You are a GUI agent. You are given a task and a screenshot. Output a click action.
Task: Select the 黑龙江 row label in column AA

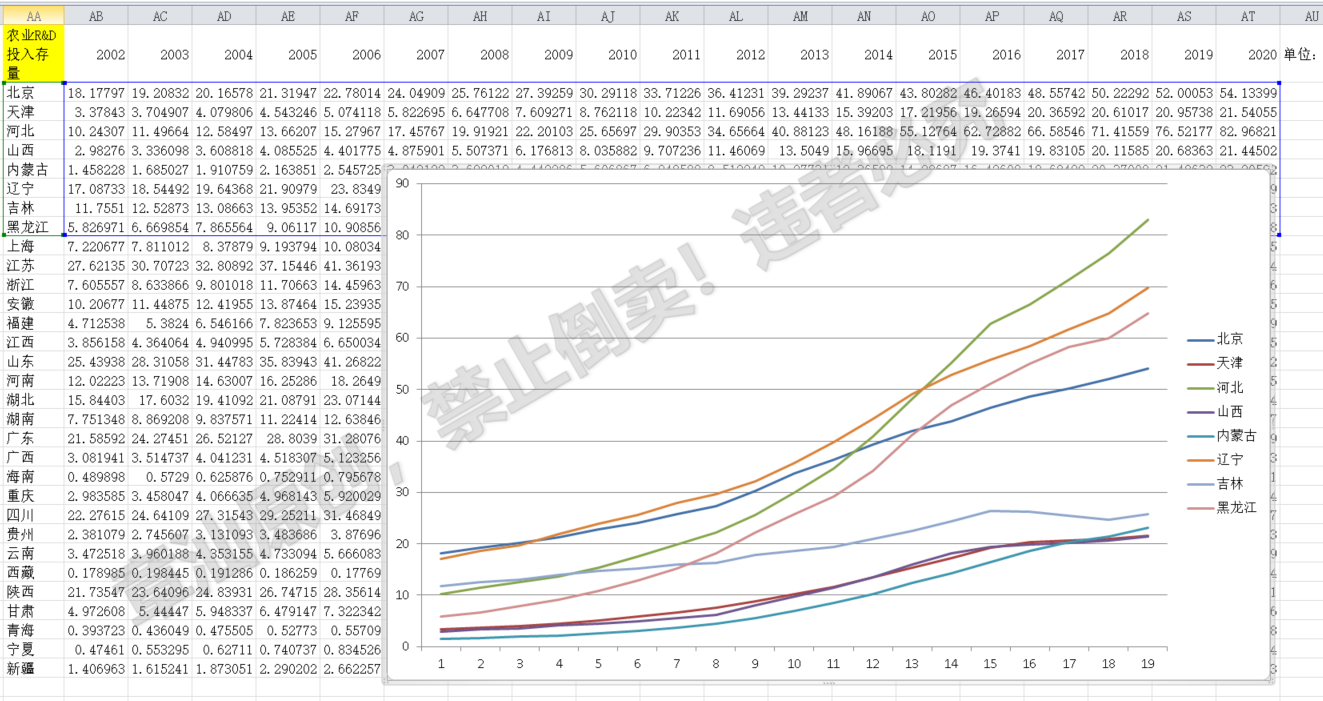pos(33,226)
